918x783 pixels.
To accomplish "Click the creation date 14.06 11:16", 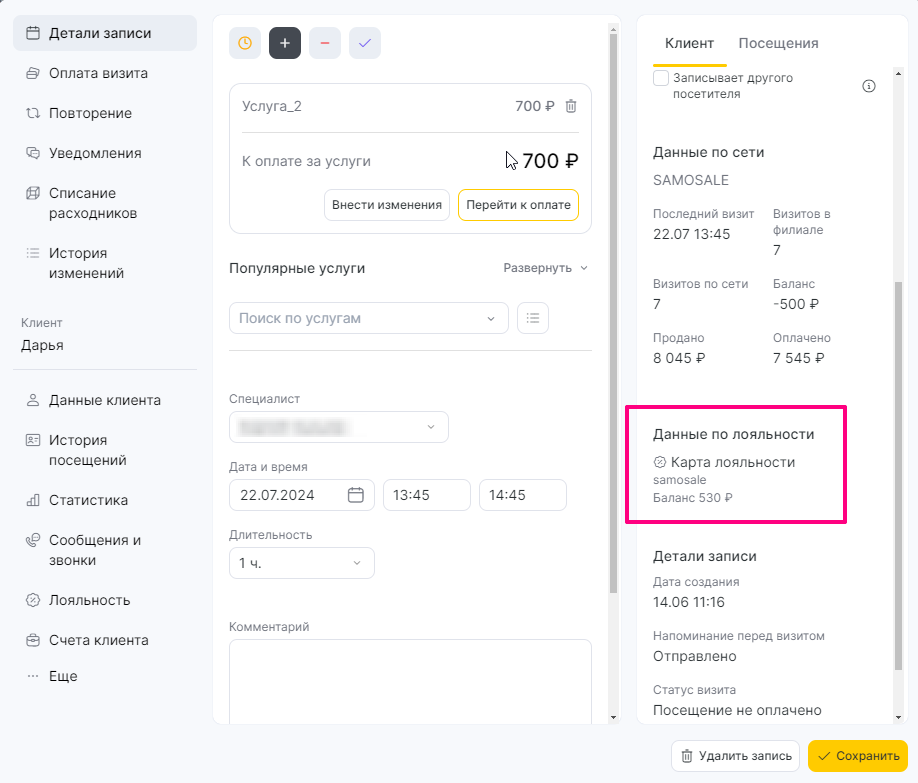I will pos(688,602).
